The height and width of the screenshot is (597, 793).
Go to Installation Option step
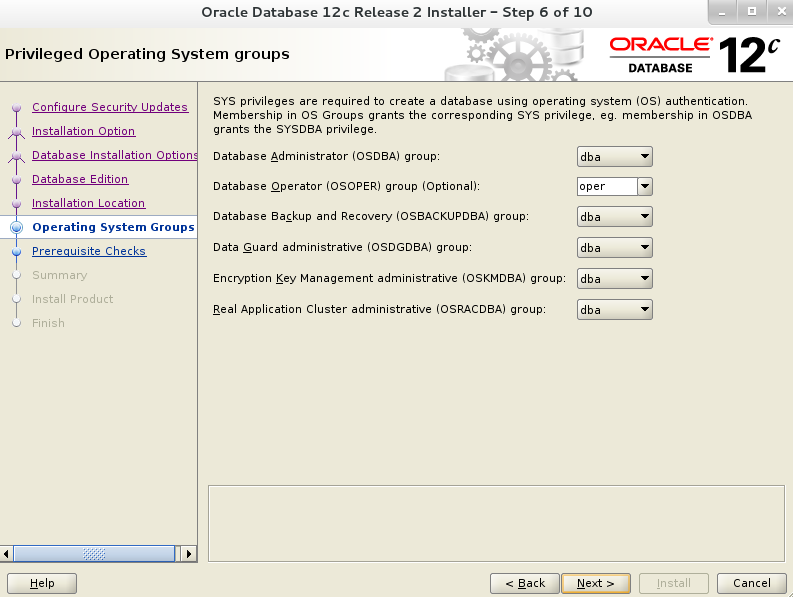pyautogui.click(x=83, y=131)
